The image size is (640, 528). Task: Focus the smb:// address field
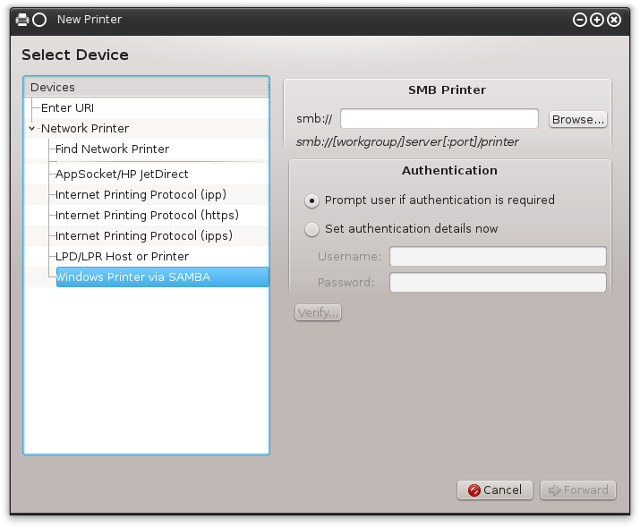(x=439, y=119)
